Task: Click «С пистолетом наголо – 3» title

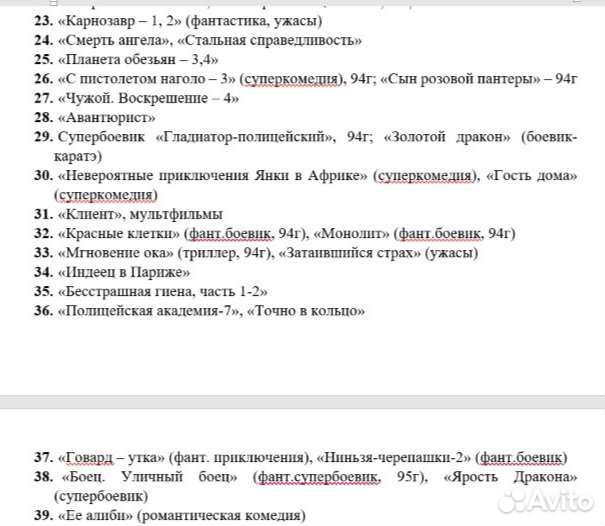Action: tap(147, 79)
